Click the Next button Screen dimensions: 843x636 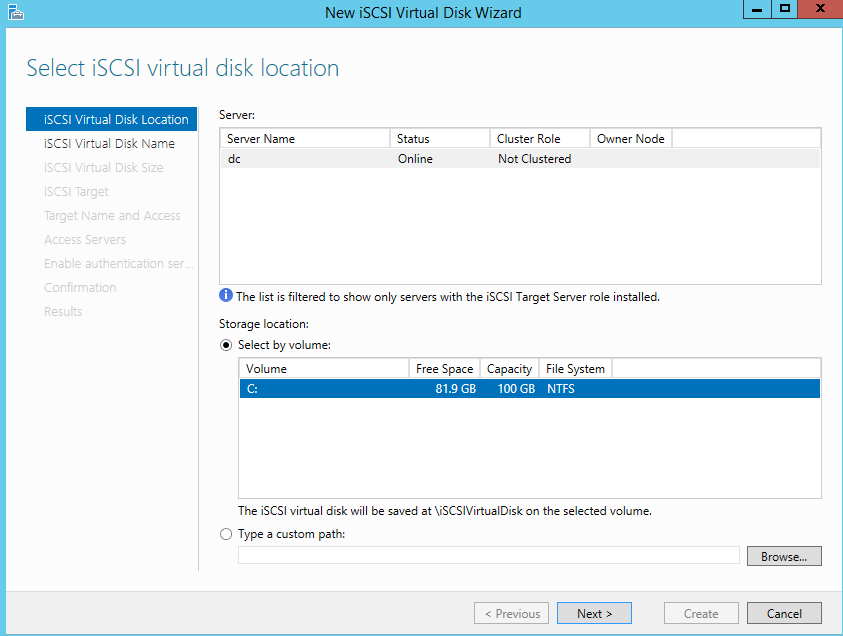pos(594,613)
